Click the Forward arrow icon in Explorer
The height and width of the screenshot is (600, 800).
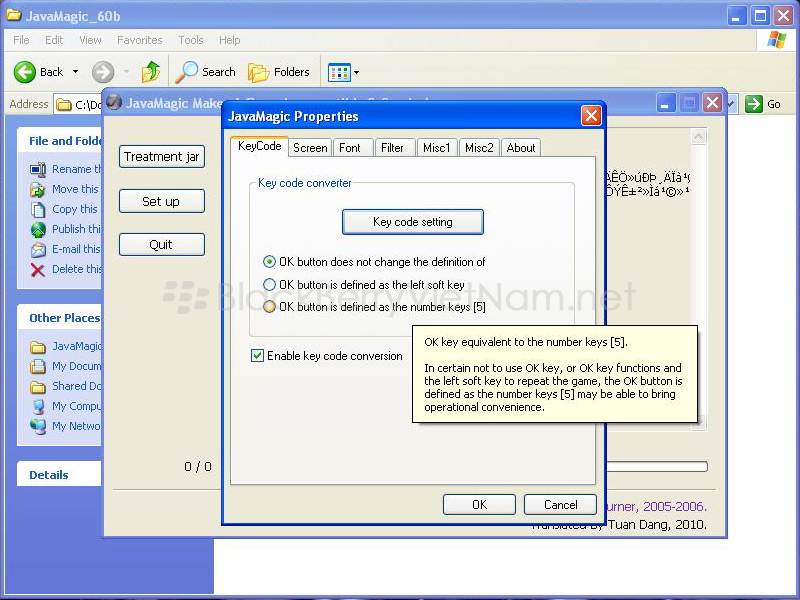pyautogui.click(x=103, y=72)
